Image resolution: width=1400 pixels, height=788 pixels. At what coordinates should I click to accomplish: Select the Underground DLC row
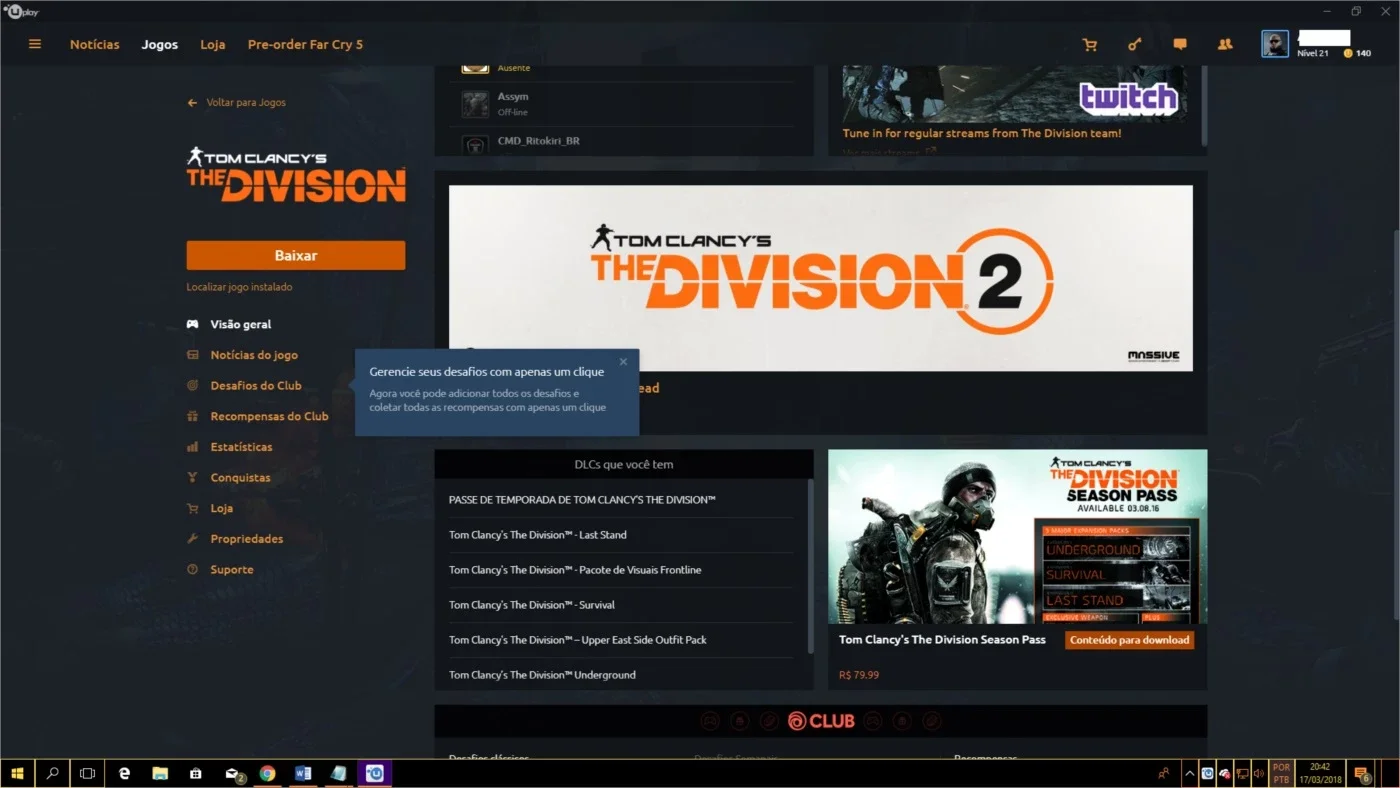[620, 675]
